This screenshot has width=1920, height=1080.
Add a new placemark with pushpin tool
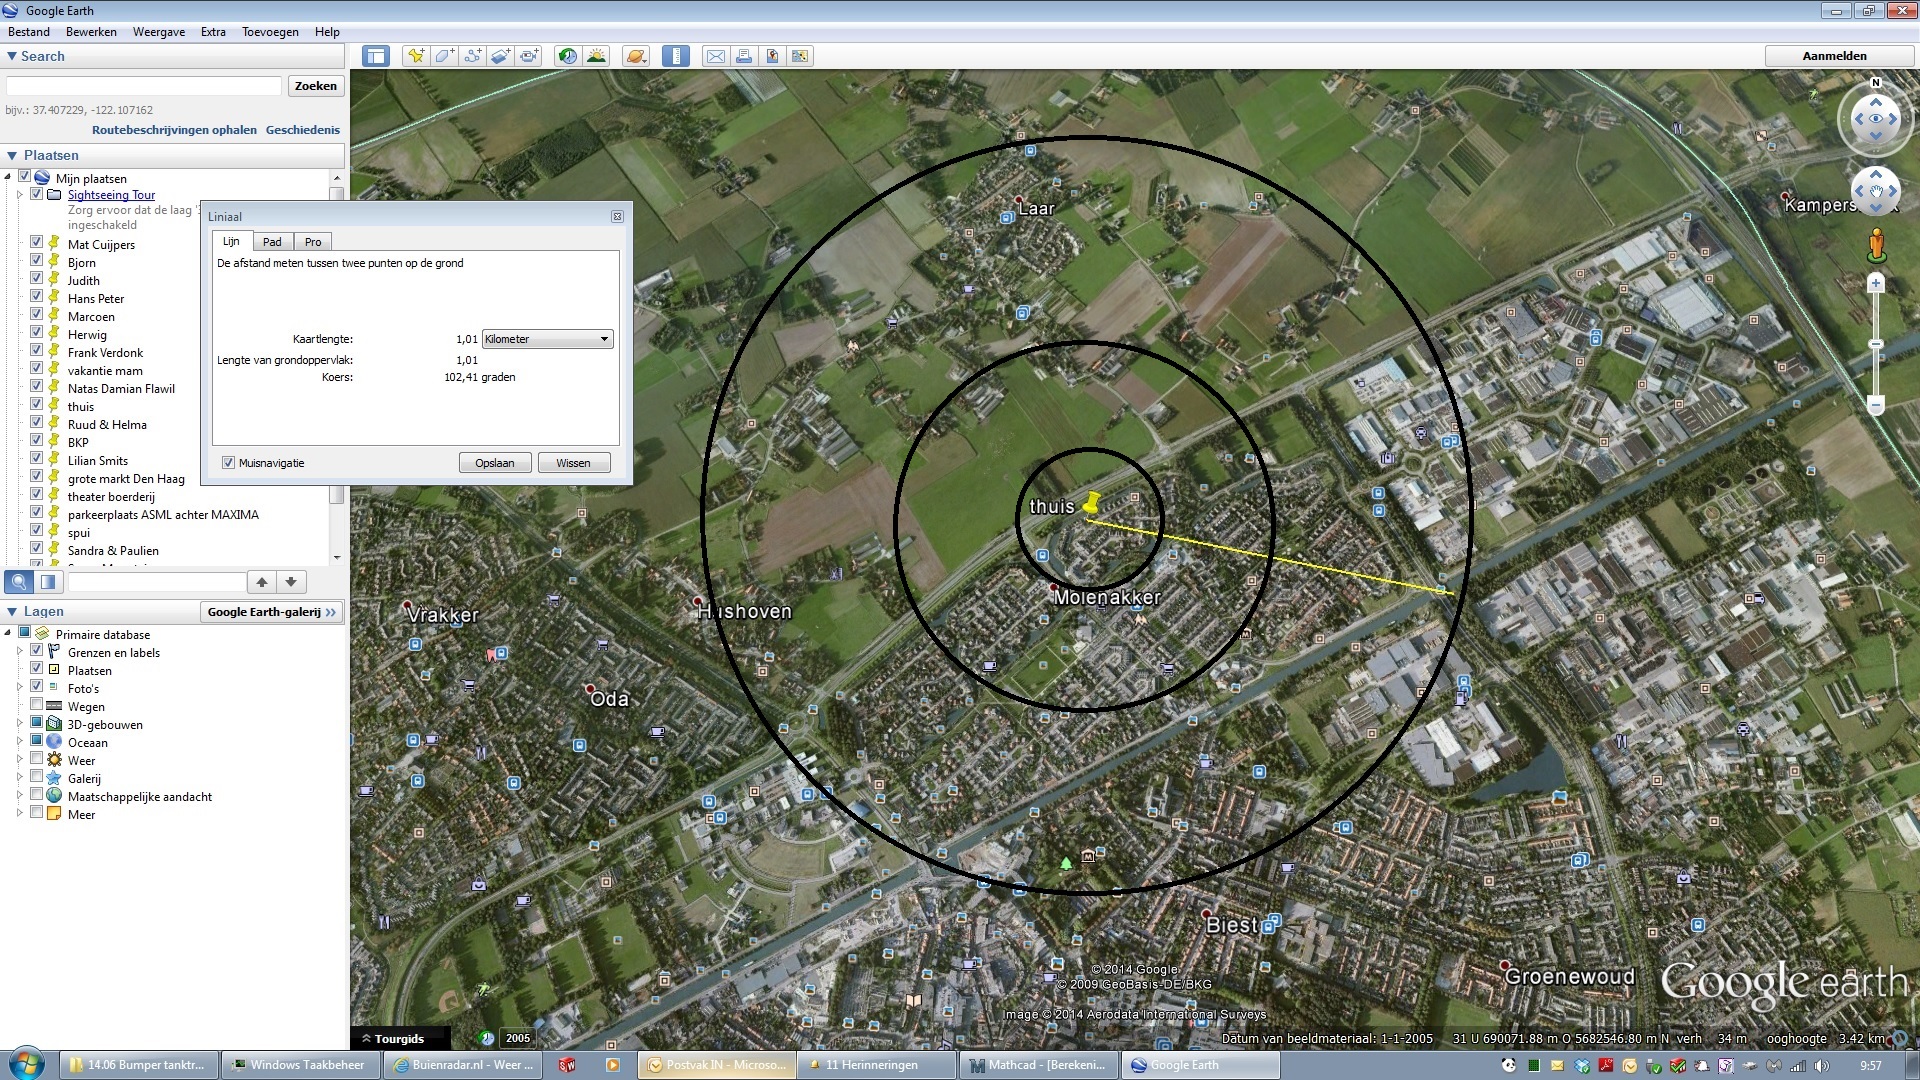(x=415, y=56)
